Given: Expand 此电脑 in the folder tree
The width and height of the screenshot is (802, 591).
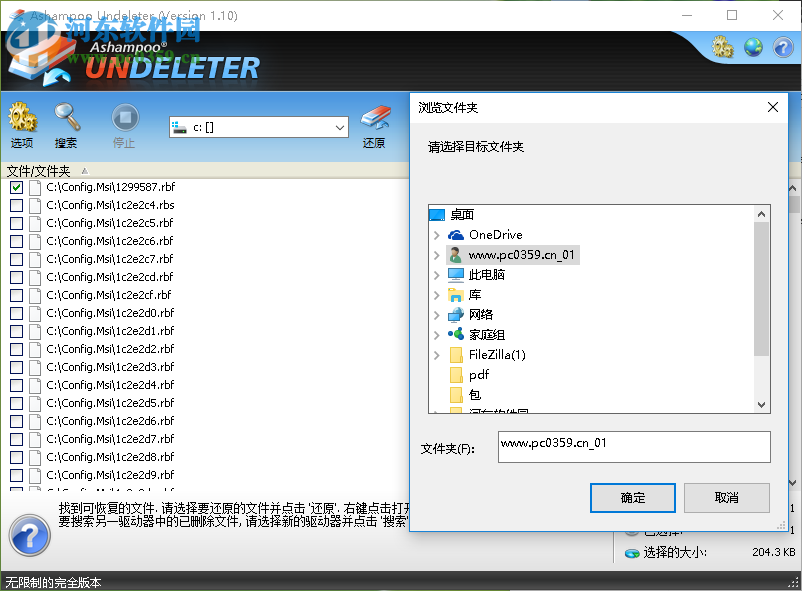Looking at the screenshot, I should pos(438,275).
